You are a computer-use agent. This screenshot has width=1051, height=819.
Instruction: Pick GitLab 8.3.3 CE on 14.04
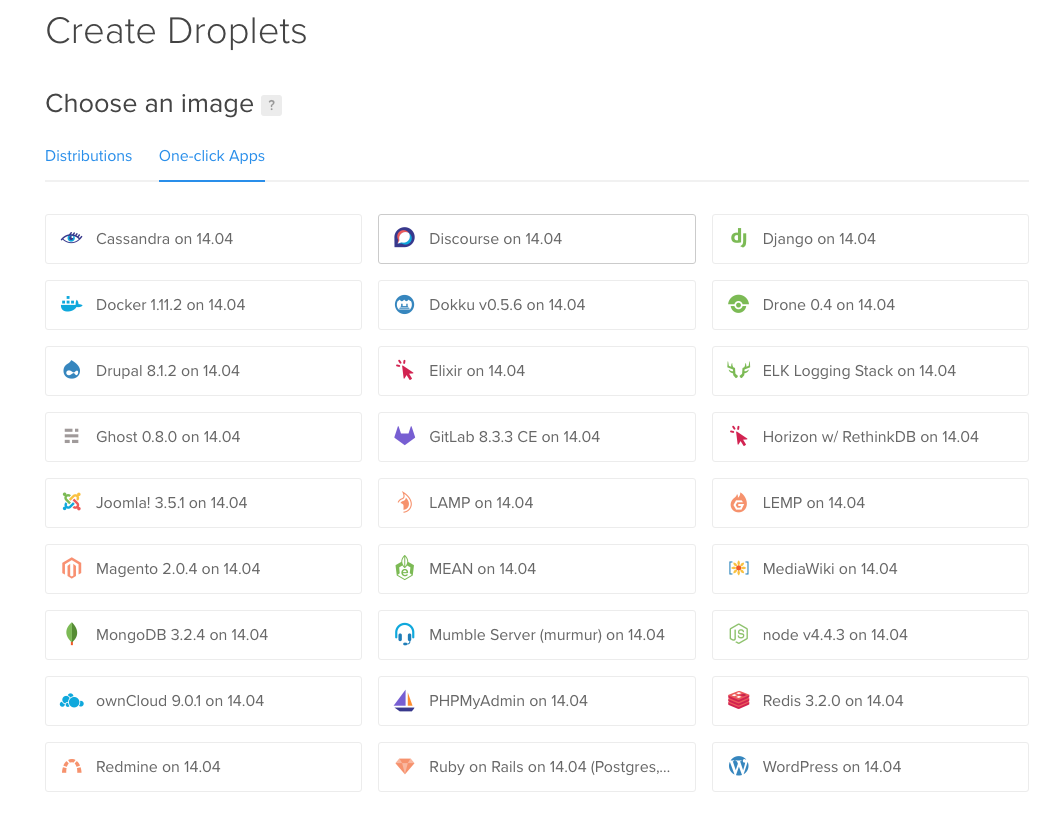click(x=537, y=437)
